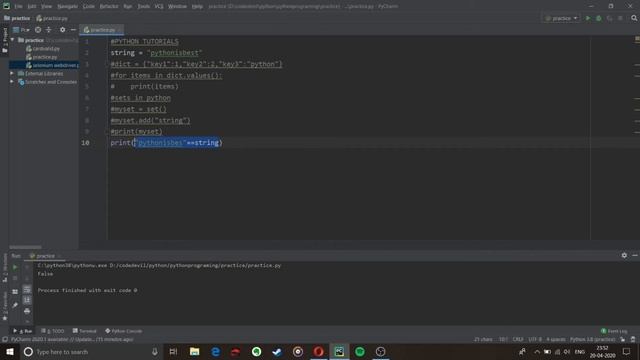Screen dimensions: 640x360
Task: Pin the Run tab with pin icon
Action: coord(15,305)
